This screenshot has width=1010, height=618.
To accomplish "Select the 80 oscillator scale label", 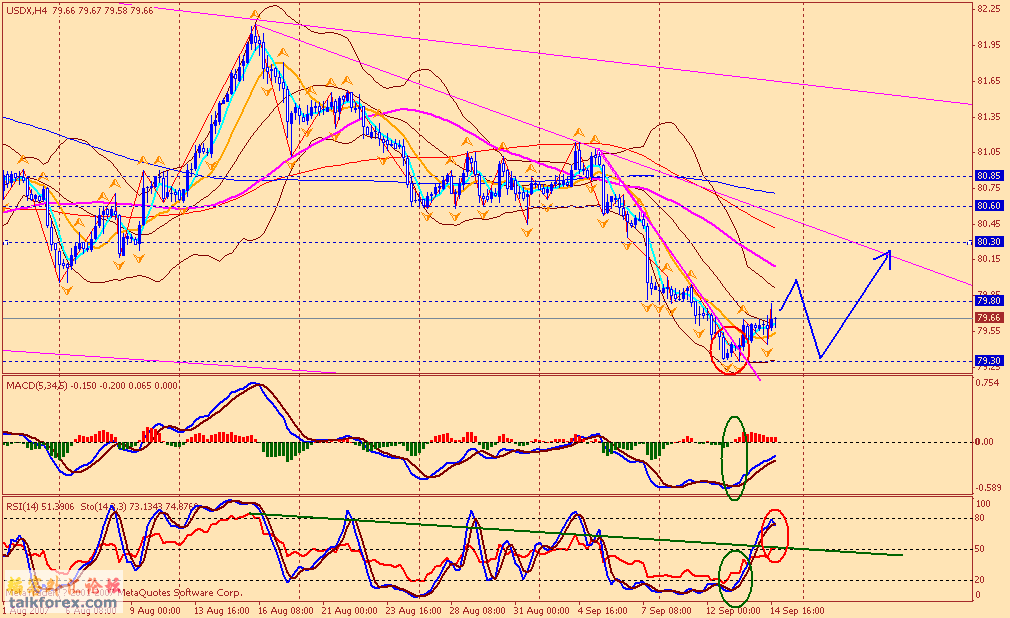I will [981, 518].
